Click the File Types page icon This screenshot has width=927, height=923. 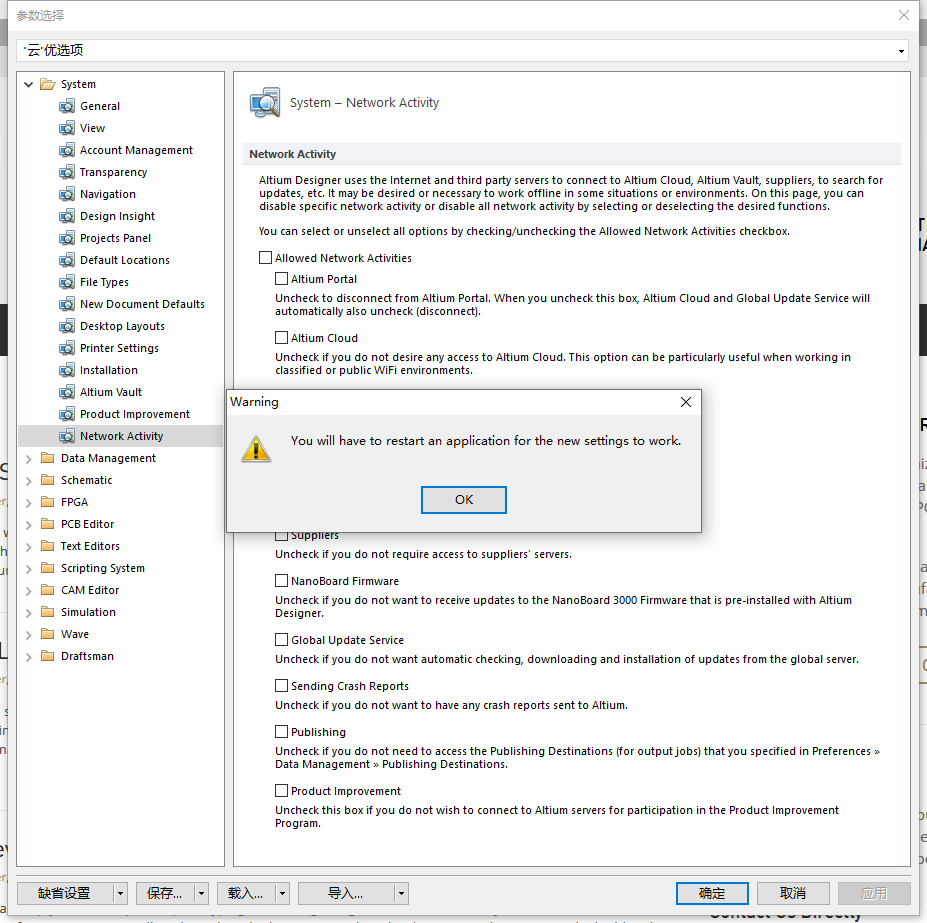67,282
